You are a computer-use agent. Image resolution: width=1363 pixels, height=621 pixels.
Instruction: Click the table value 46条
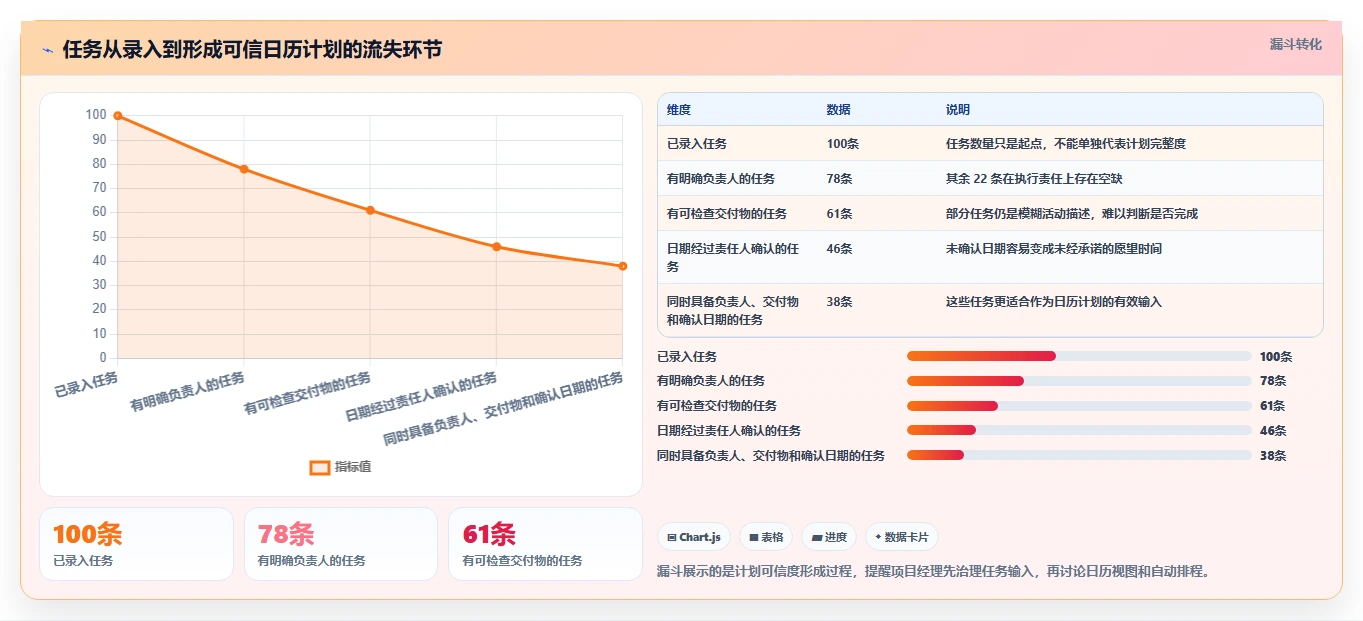click(840, 249)
